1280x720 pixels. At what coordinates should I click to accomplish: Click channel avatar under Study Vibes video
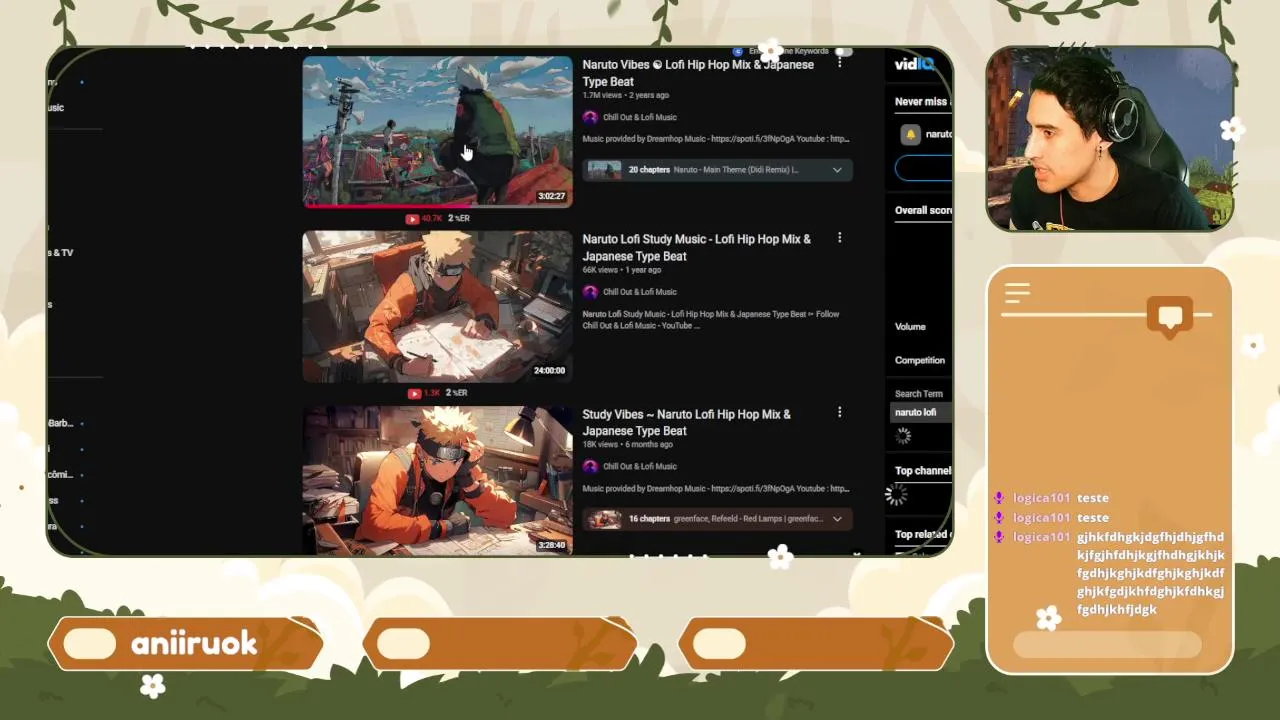coord(590,466)
